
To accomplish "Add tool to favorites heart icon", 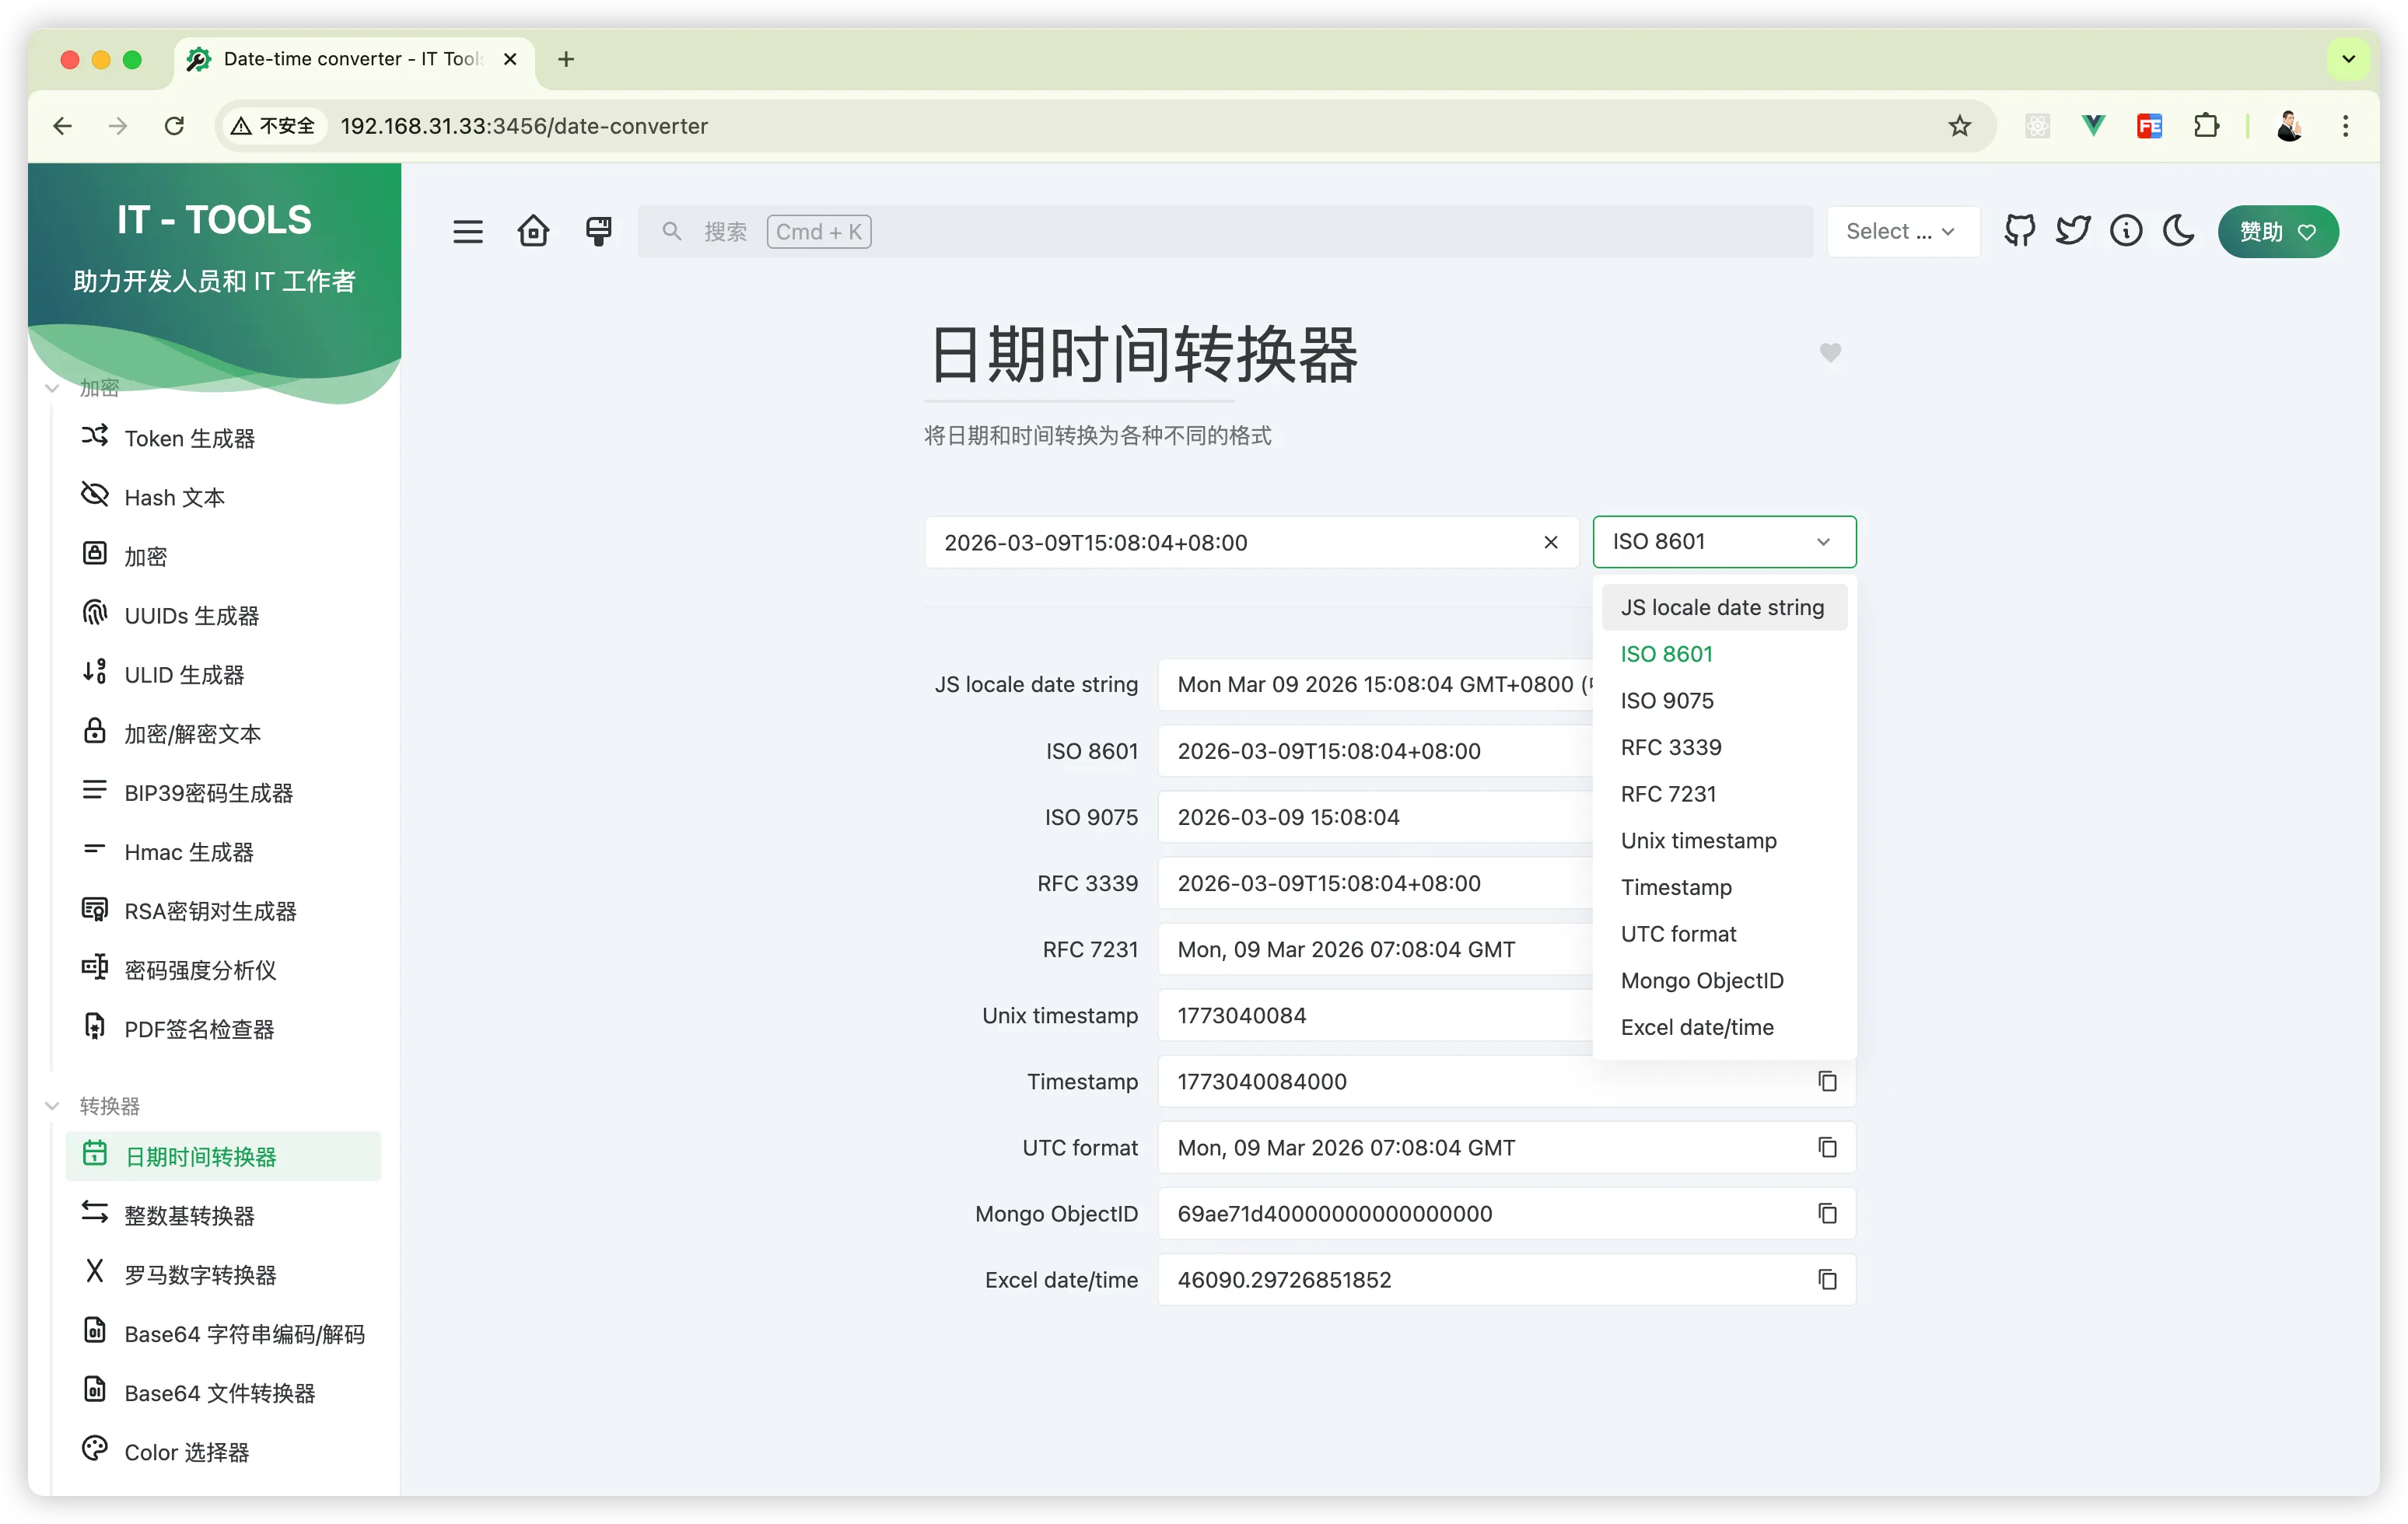I will pos(1830,352).
